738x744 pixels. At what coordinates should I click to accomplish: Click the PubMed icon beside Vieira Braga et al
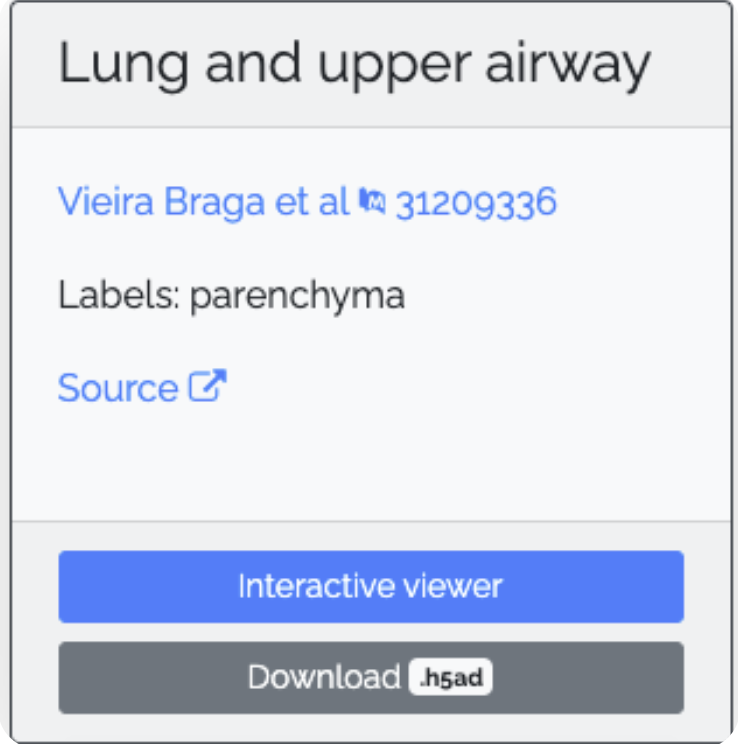point(372,201)
